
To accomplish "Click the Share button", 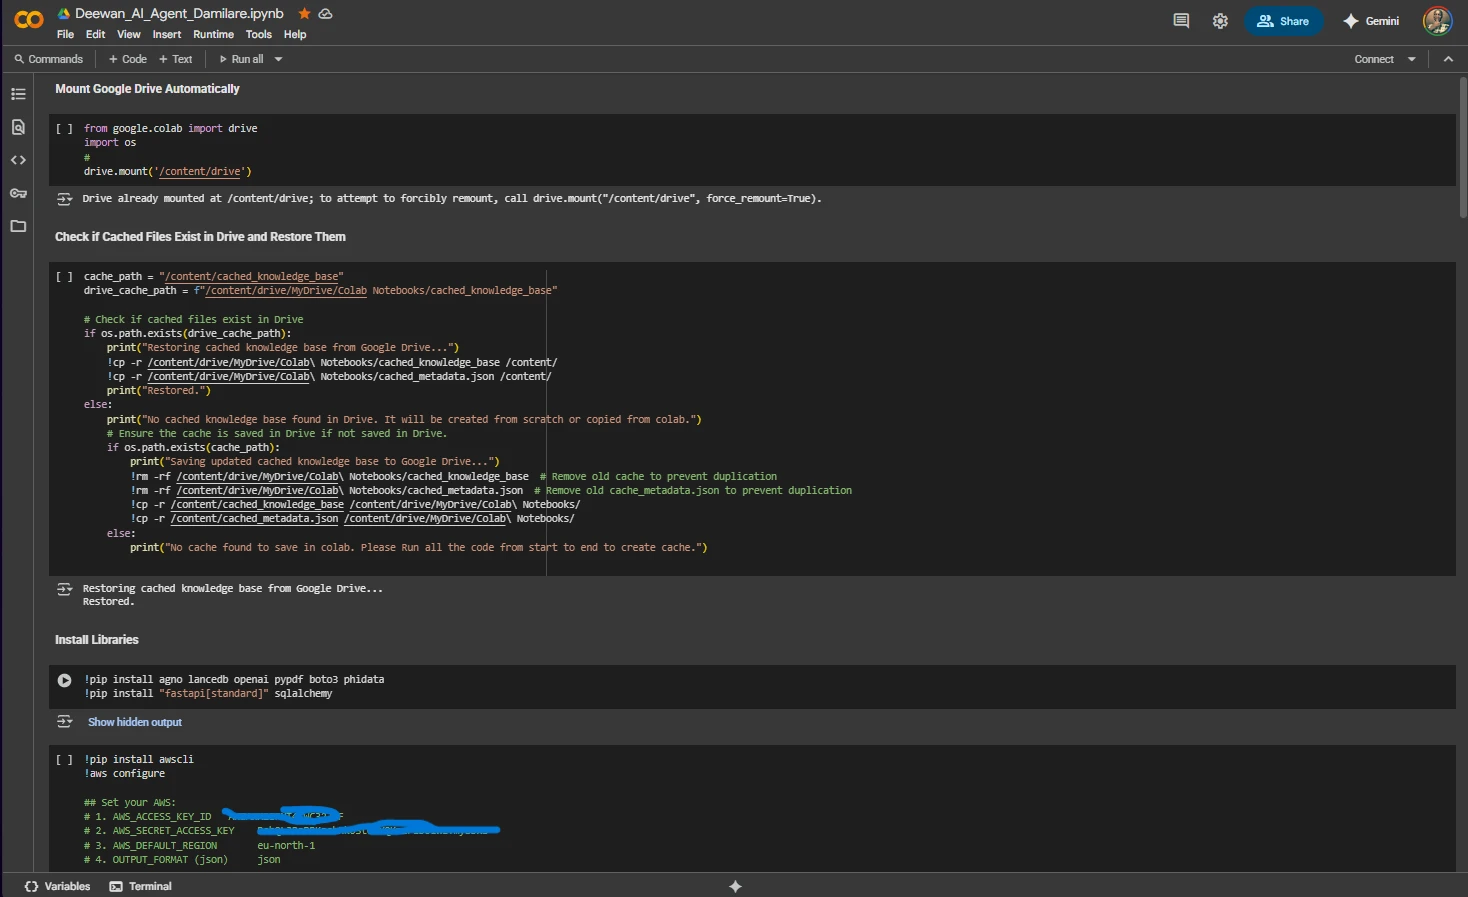I will pyautogui.click(x=1284, y=21).
